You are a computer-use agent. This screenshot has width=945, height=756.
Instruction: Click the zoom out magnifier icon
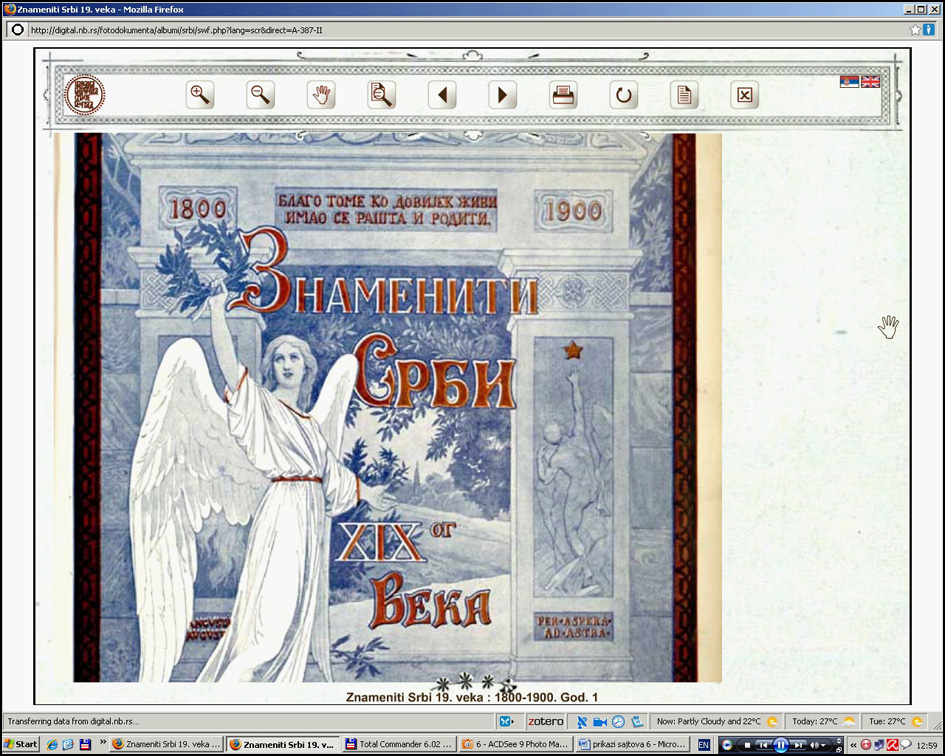261,95
